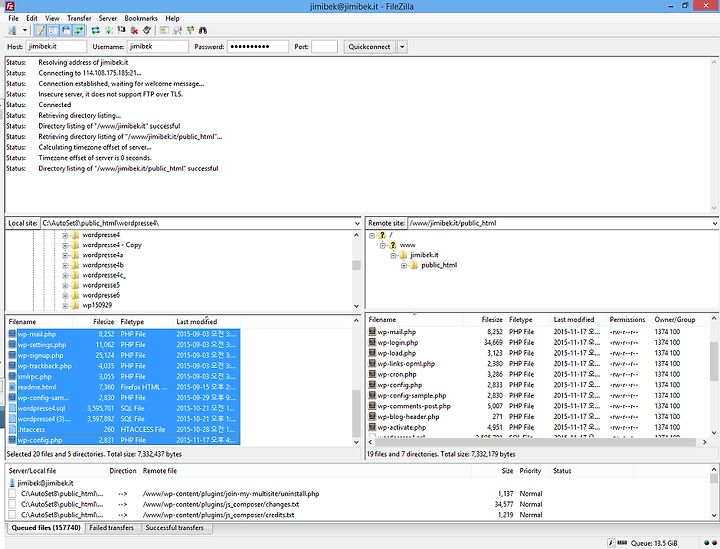Toggle message log display
The height and width of the screenshot is (549, 720).
pos(40,30)
